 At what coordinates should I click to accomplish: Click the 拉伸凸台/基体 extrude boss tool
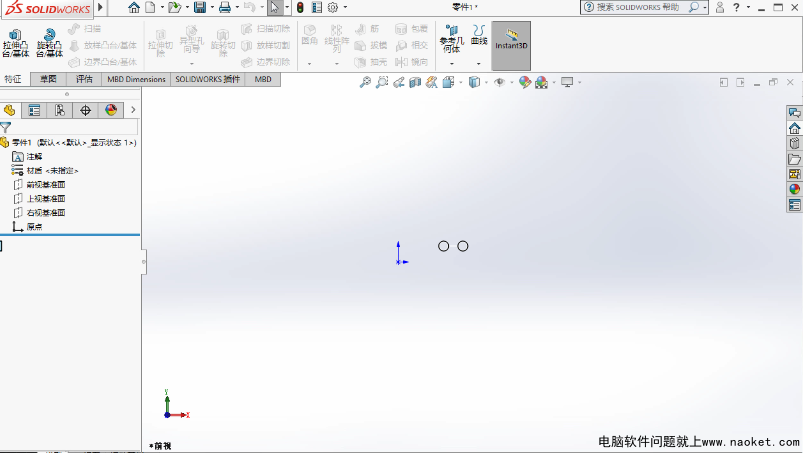coord(17,44)
